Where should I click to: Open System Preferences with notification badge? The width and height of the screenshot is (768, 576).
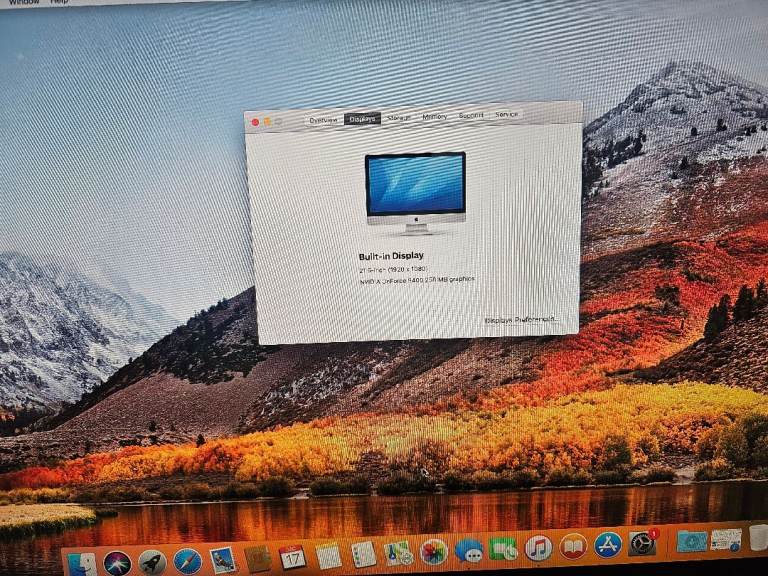(642, 543)
